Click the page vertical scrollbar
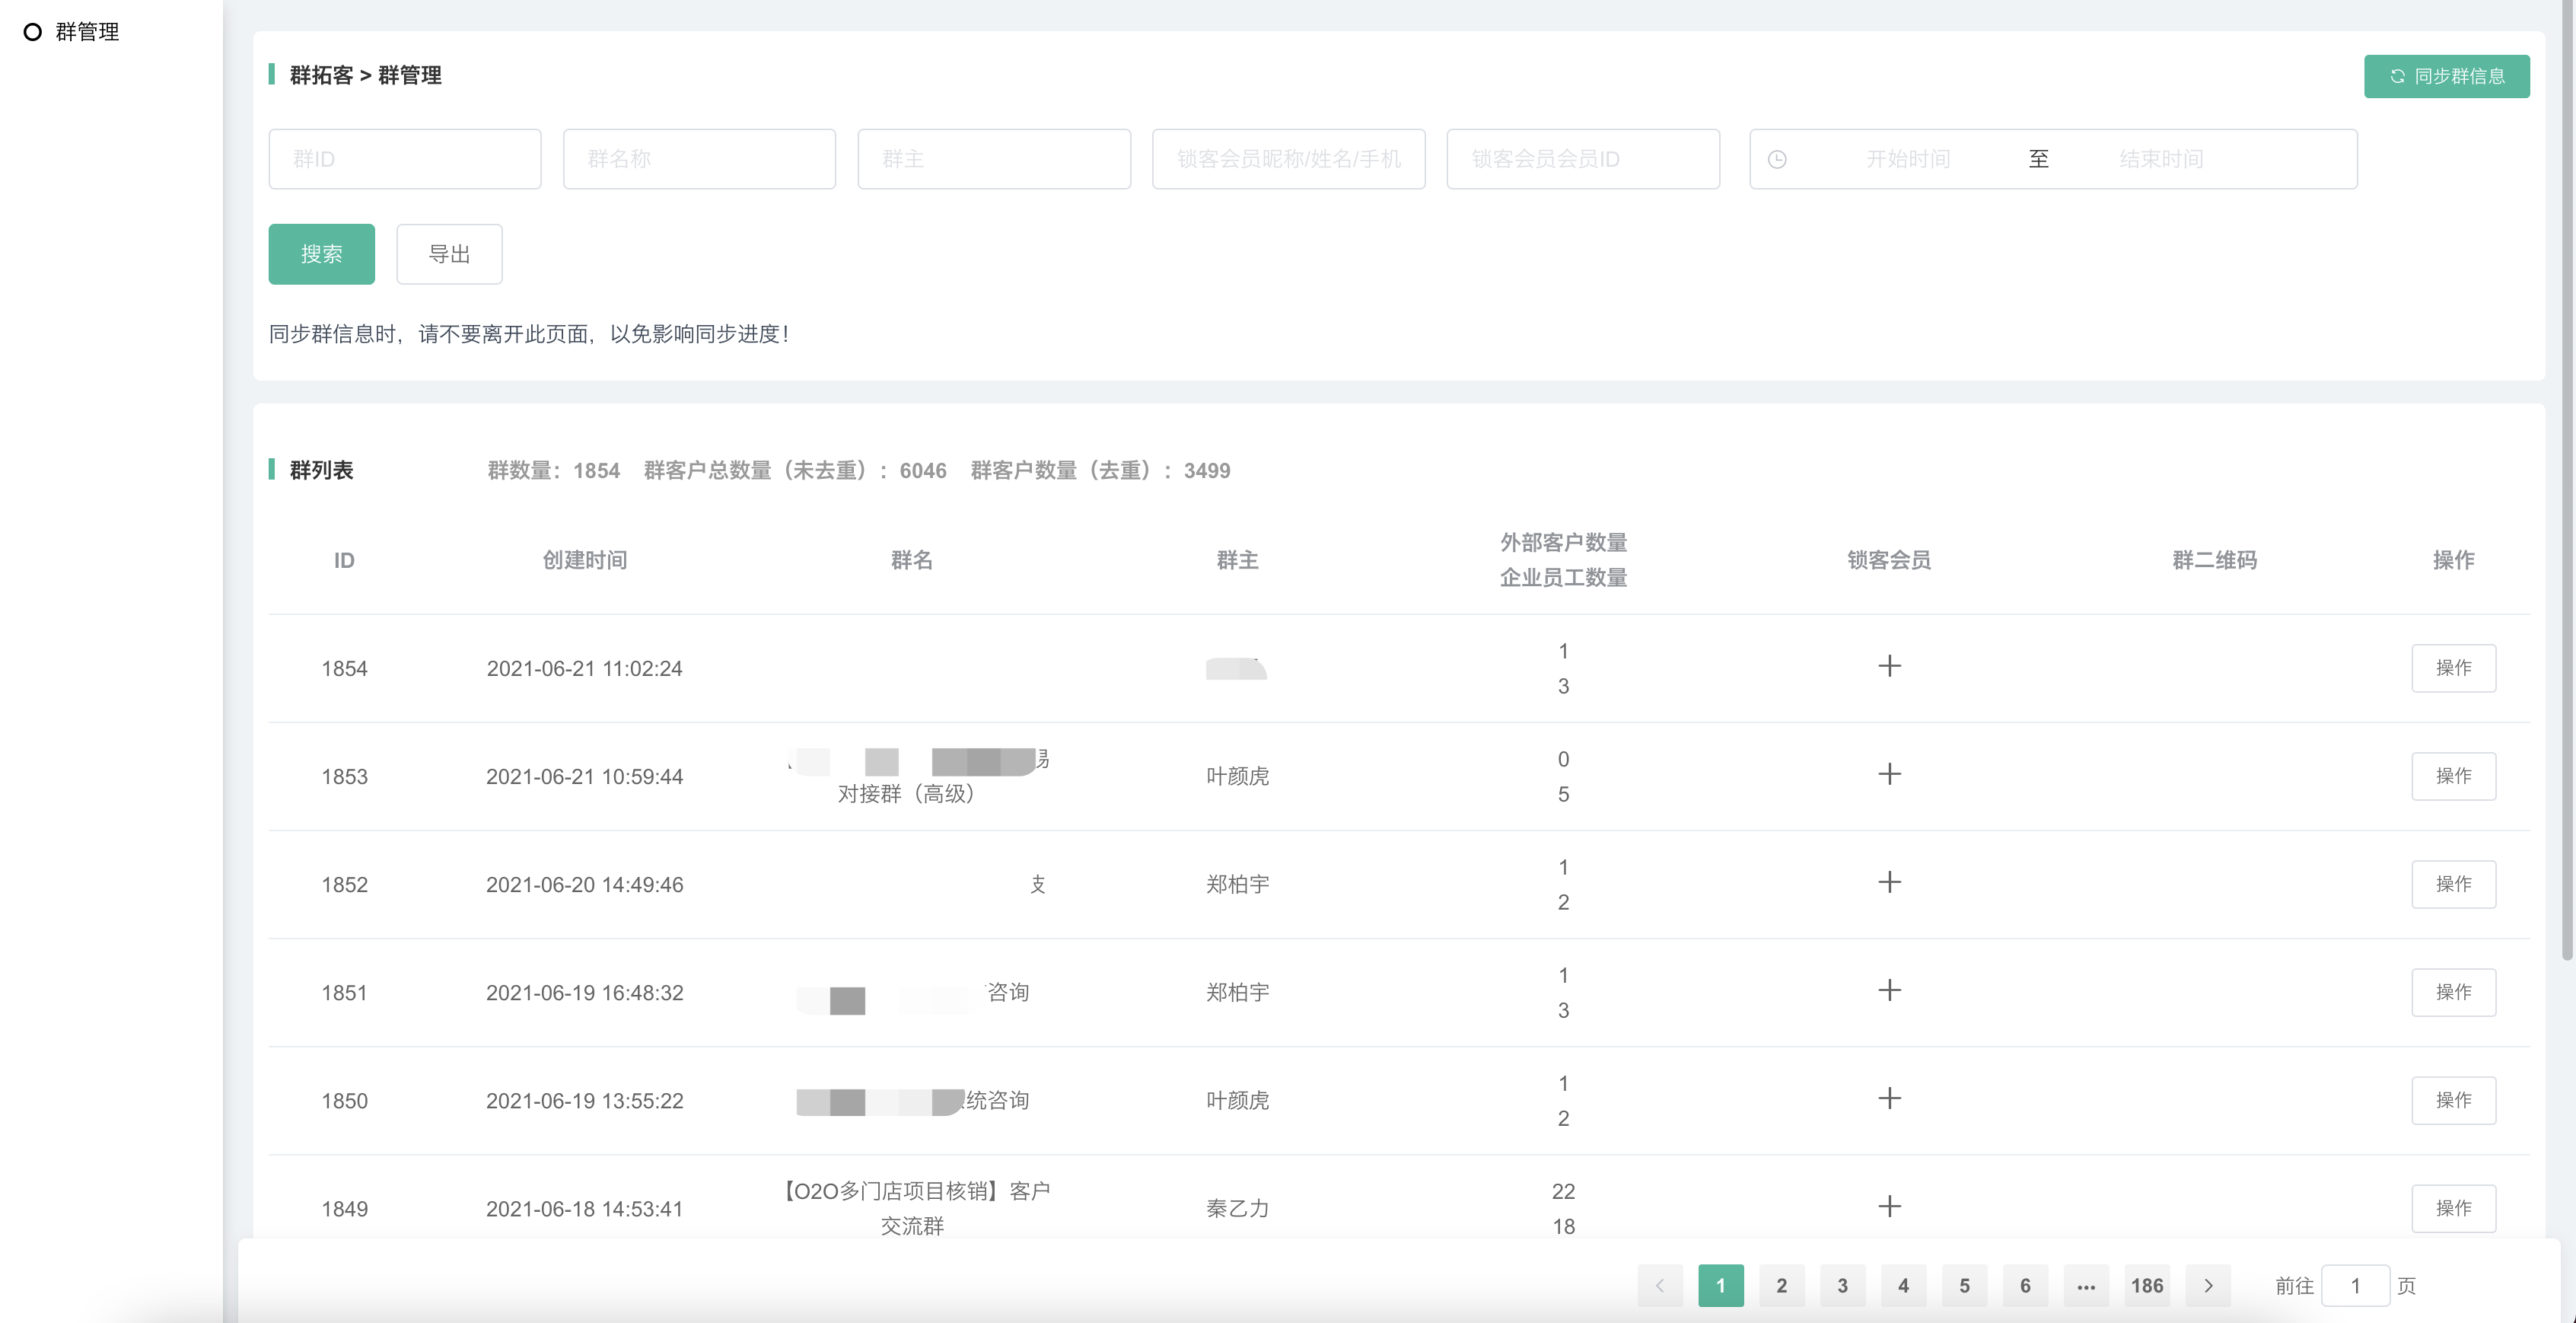Image resolution: width=2576 pixels, height=1323 pixels. pos(2567,480)
